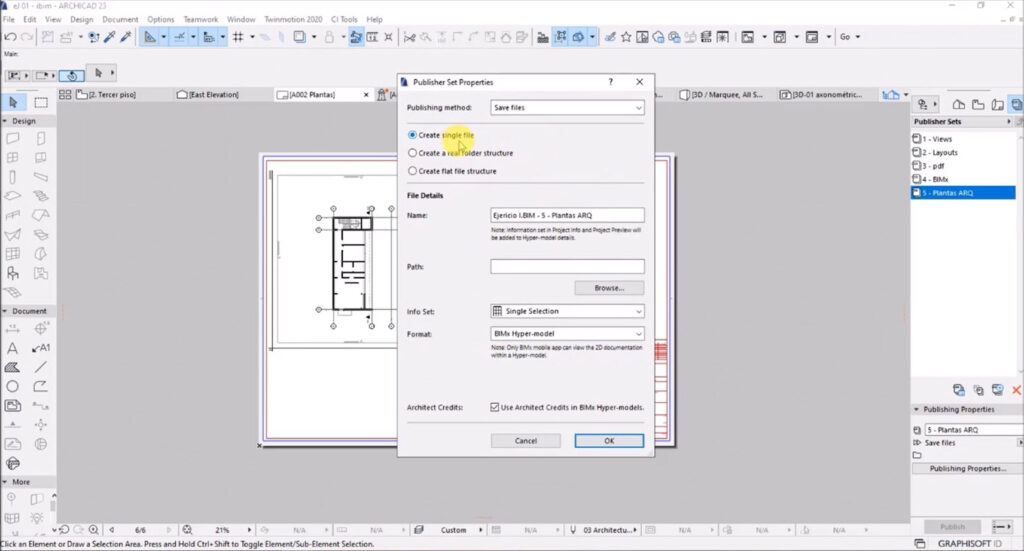The image size is (1024, 551).
Task: Click the Undo icon in toolbar
Action: pyautogui.click(x=10, y=37)
